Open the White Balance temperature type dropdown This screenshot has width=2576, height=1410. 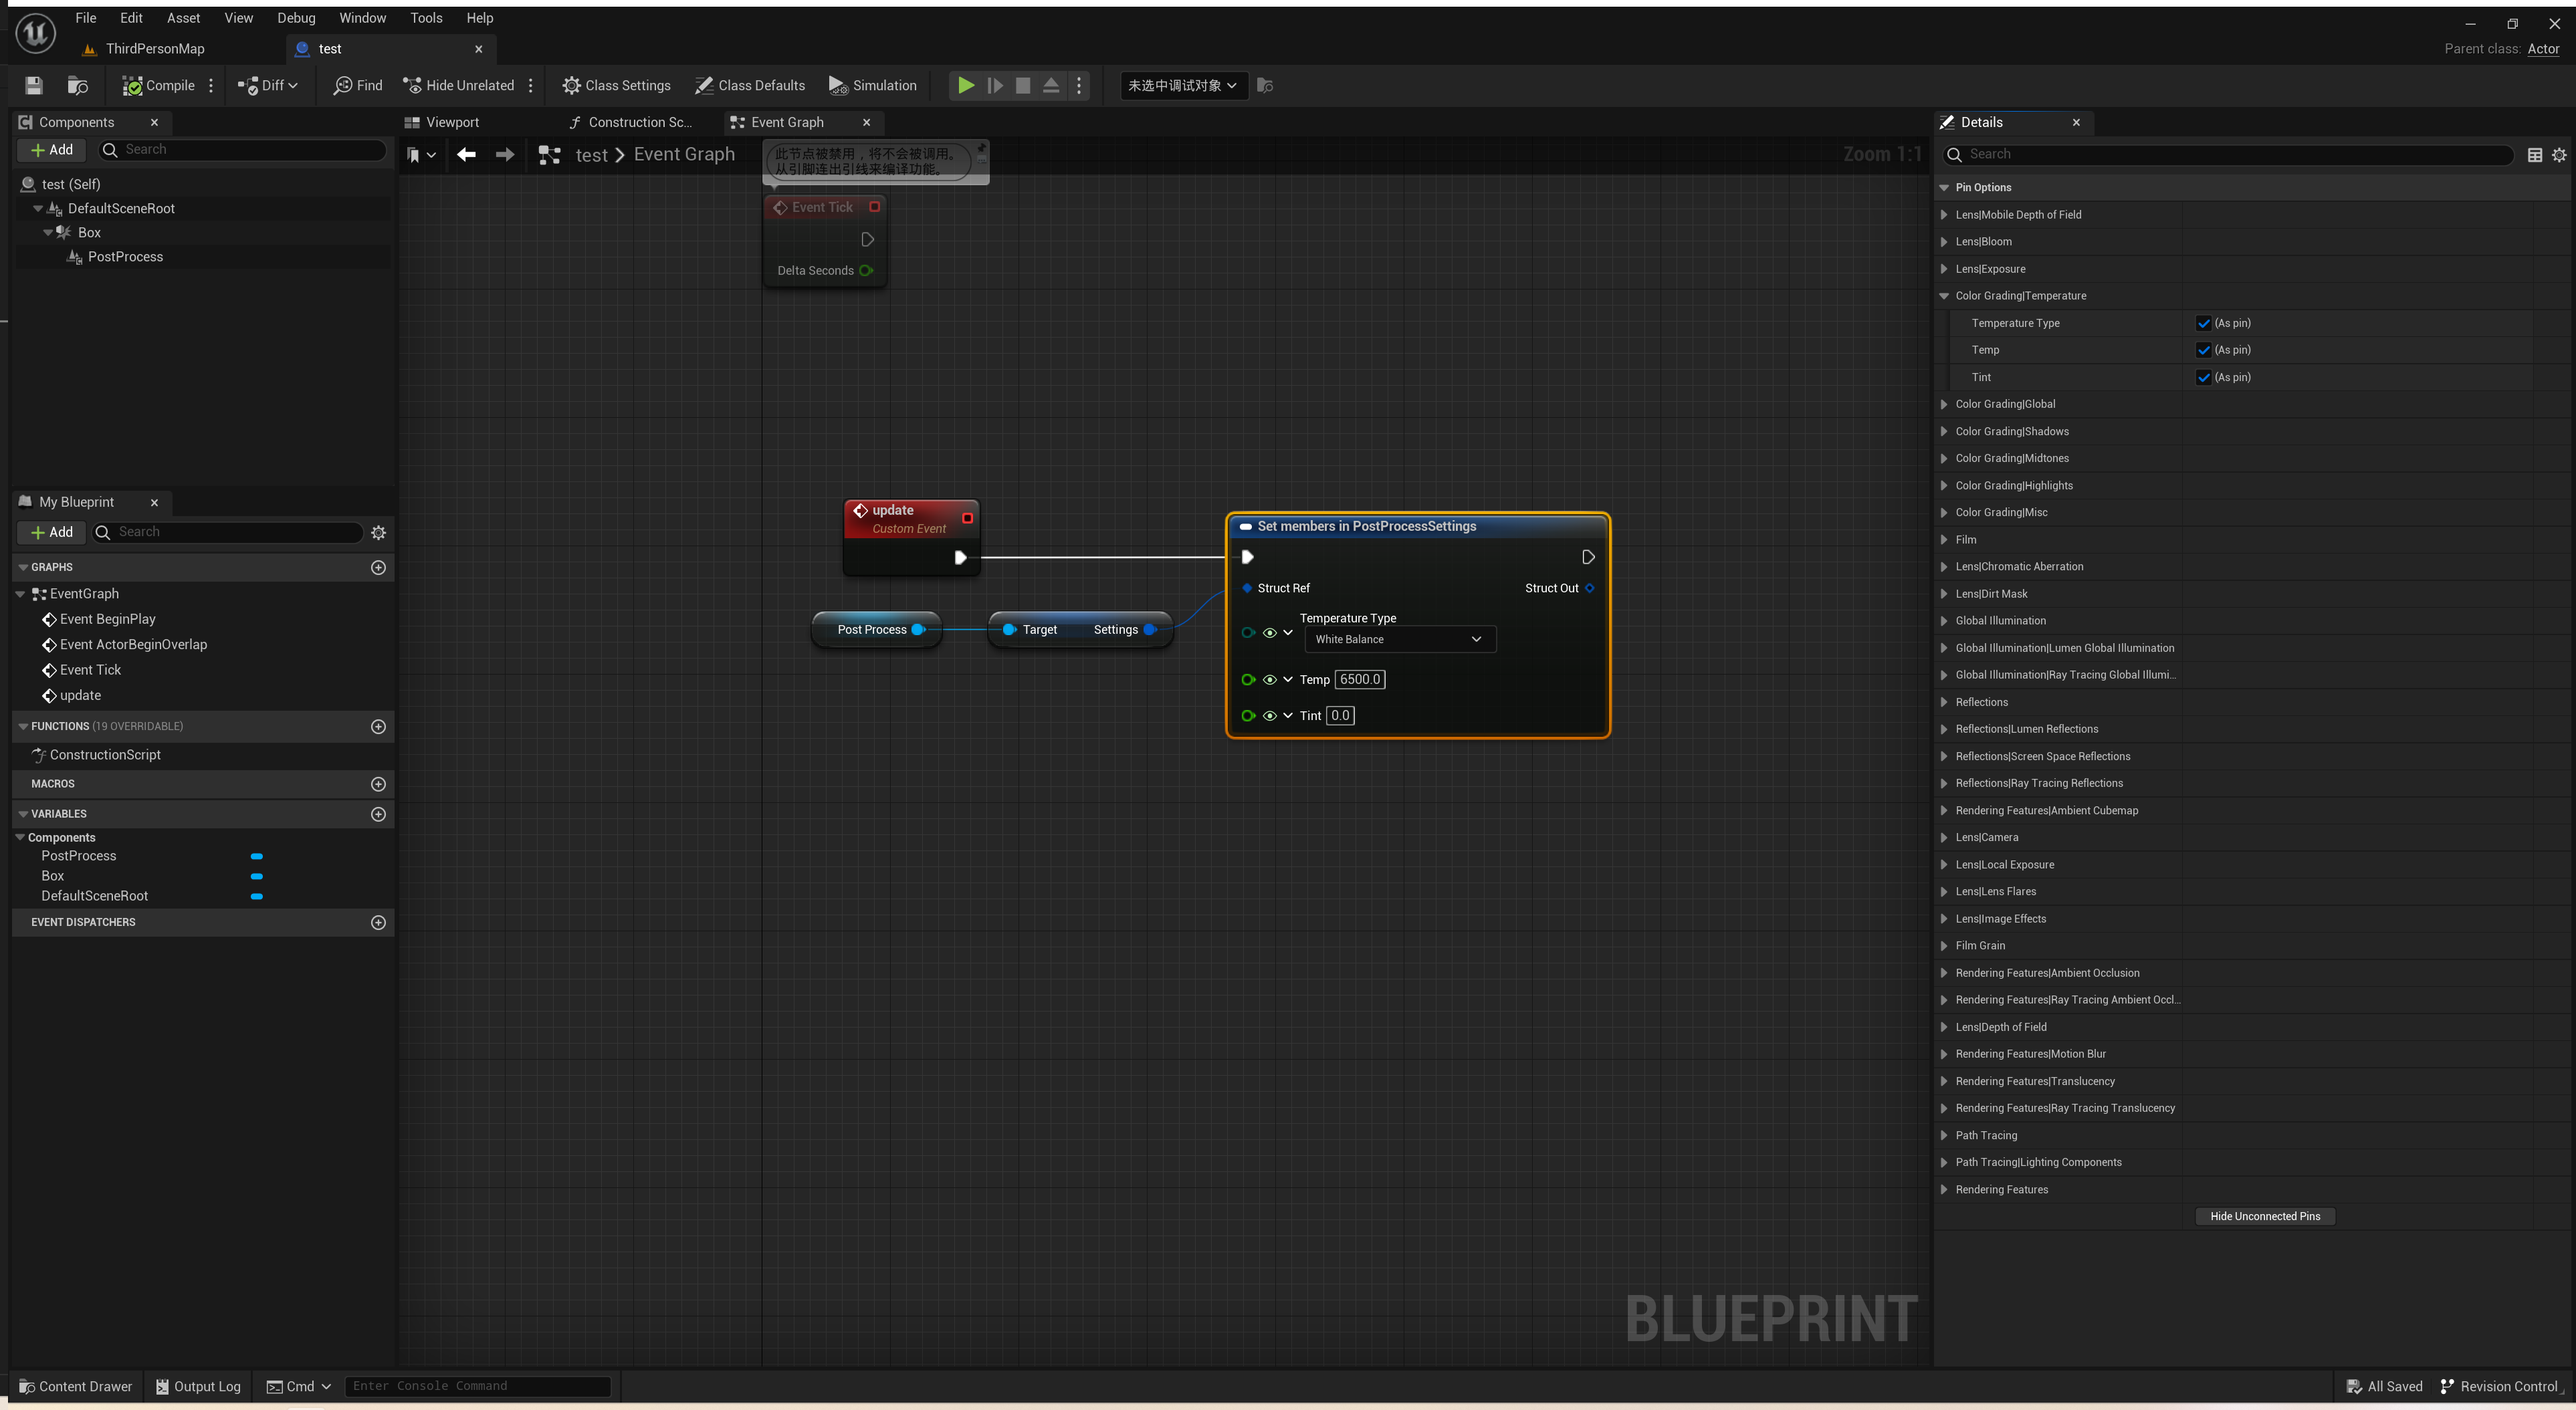[x=1400, y=639]
